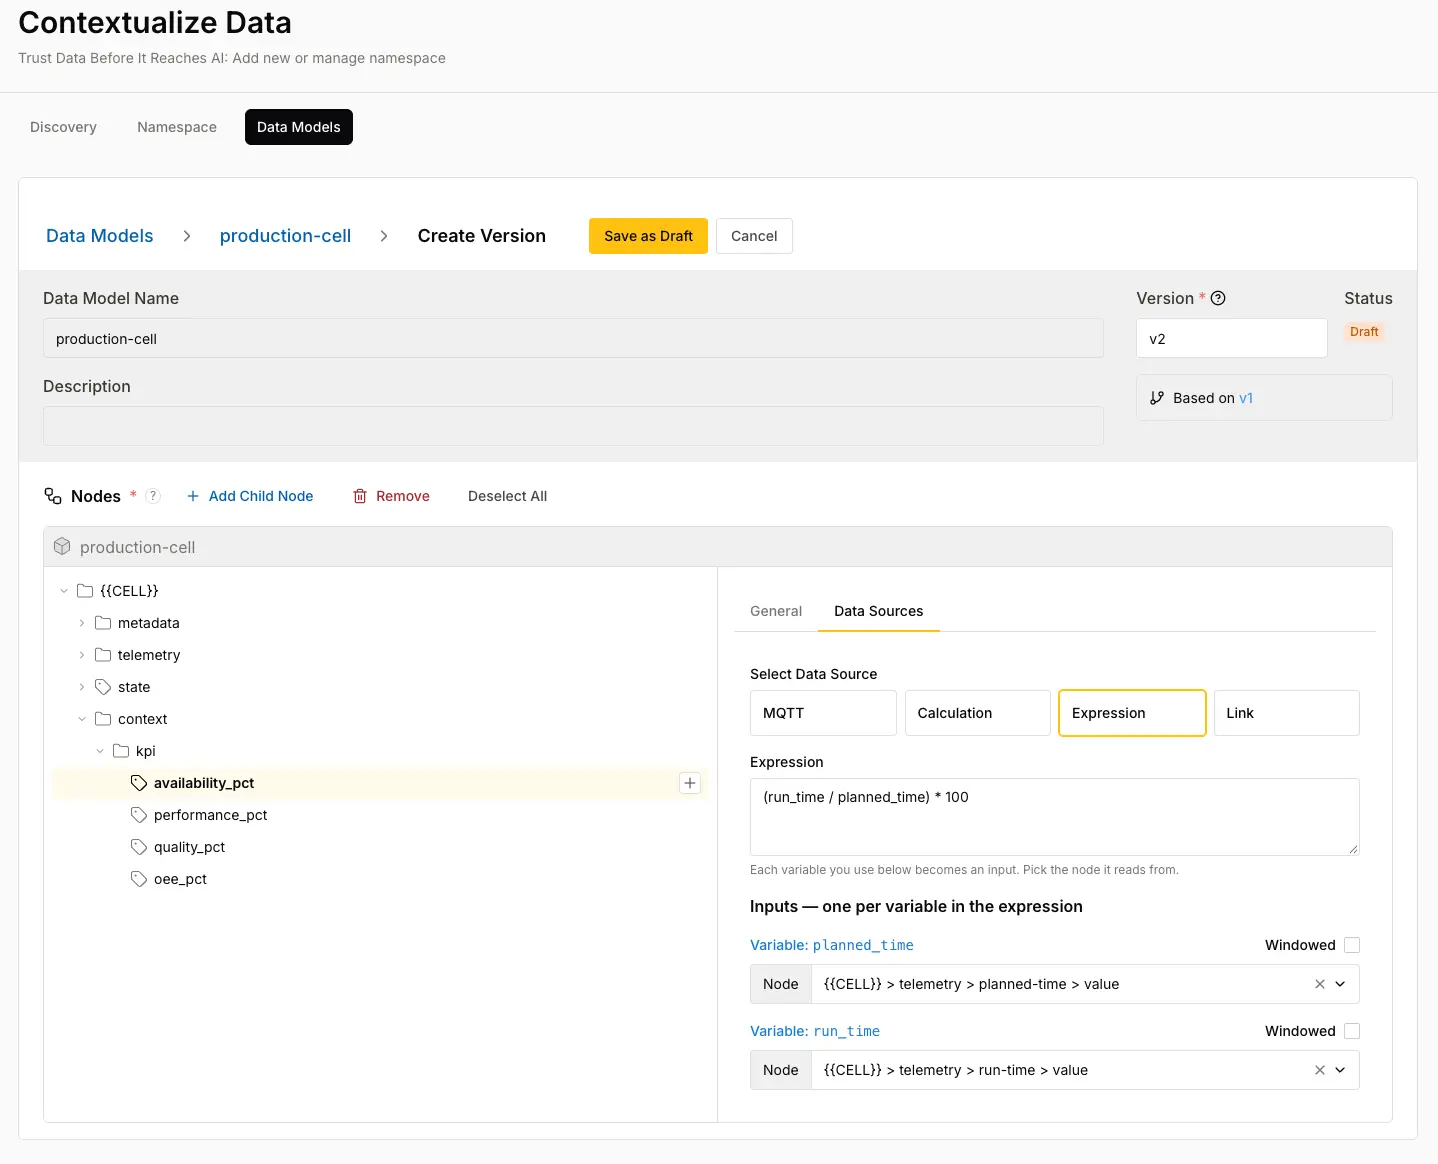Select performance_pct in the tree
The width and height of the screenshot is (1438, 1164).
(x=211, y=815)
